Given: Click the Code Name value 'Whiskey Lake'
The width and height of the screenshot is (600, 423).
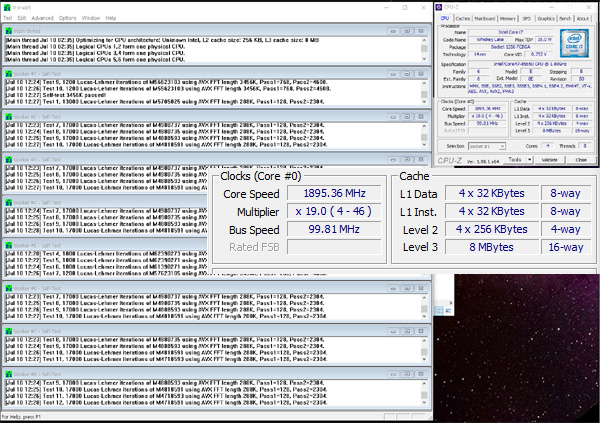Looking at the screenshot, I should 490,39.
